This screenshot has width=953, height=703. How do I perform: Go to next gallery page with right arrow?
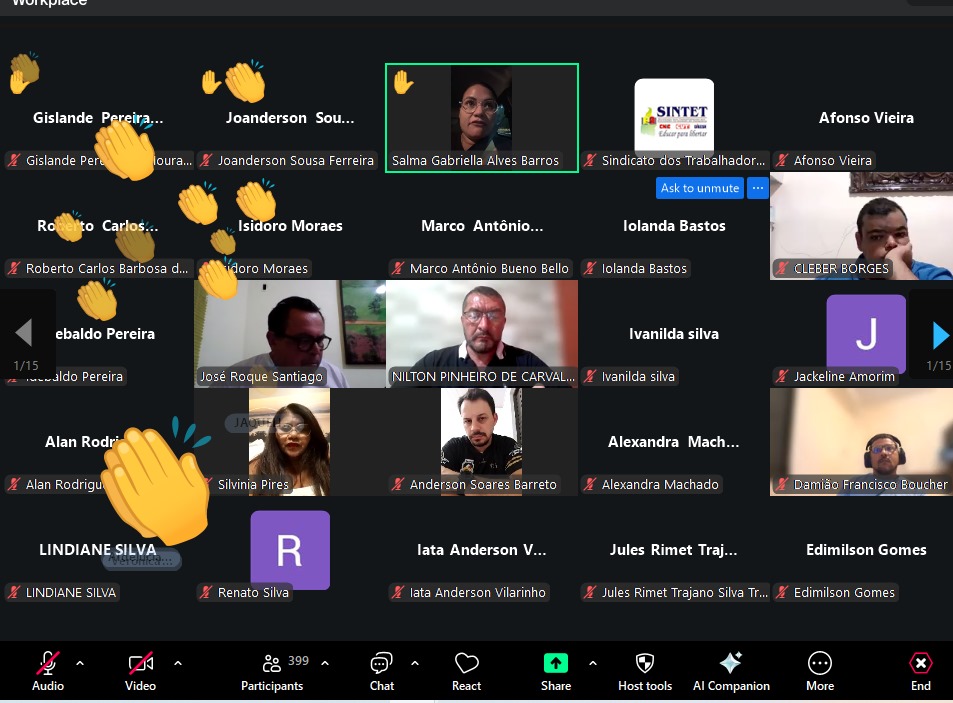coord(938,334)
